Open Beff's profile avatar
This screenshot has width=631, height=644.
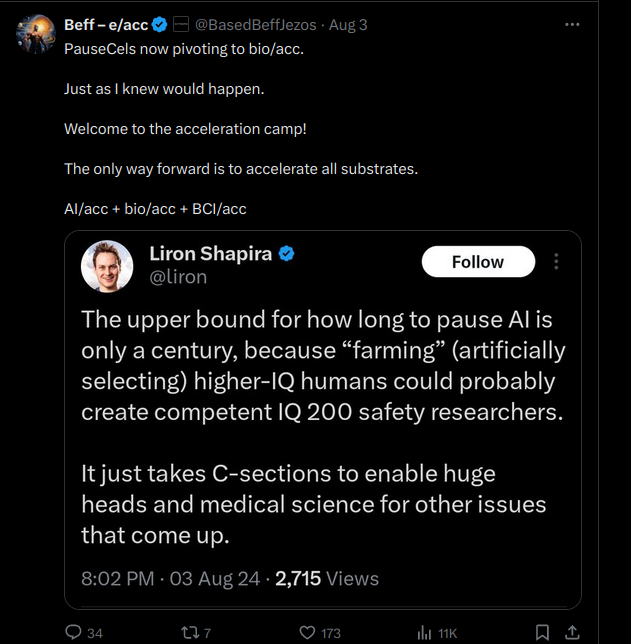point(36,33)
